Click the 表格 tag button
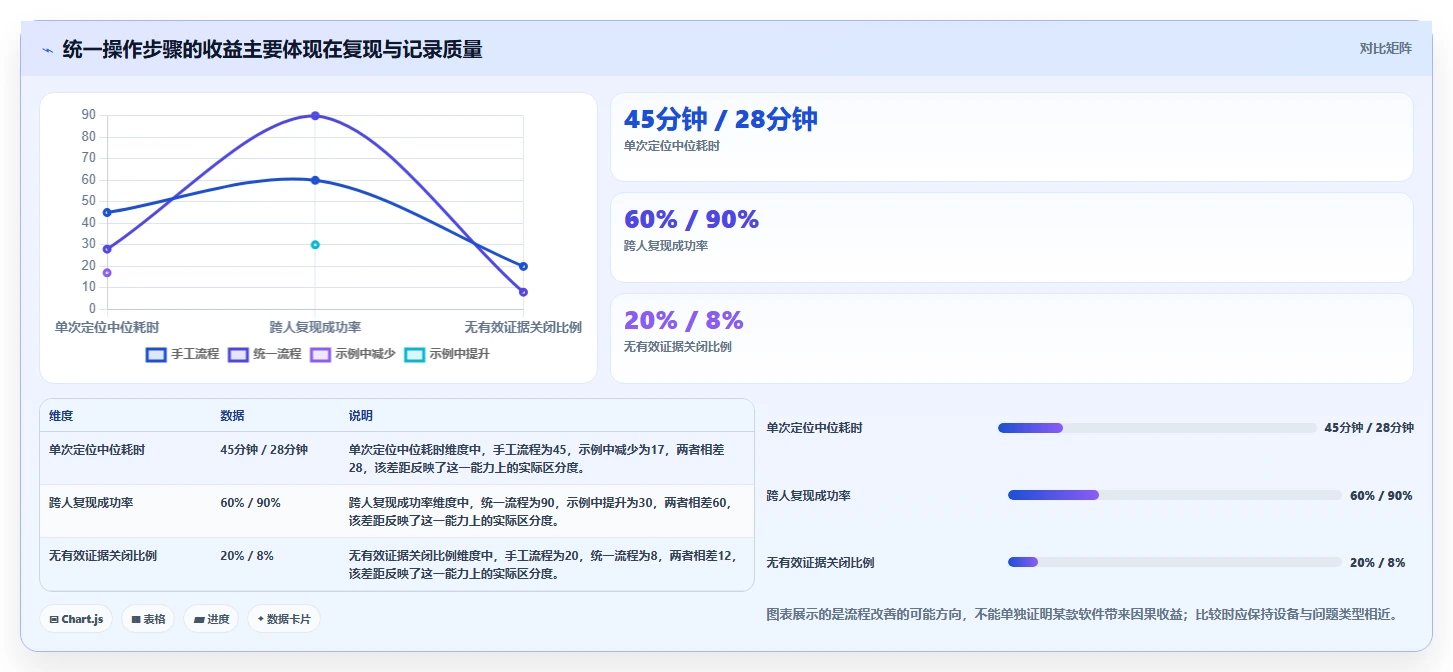 148,619
